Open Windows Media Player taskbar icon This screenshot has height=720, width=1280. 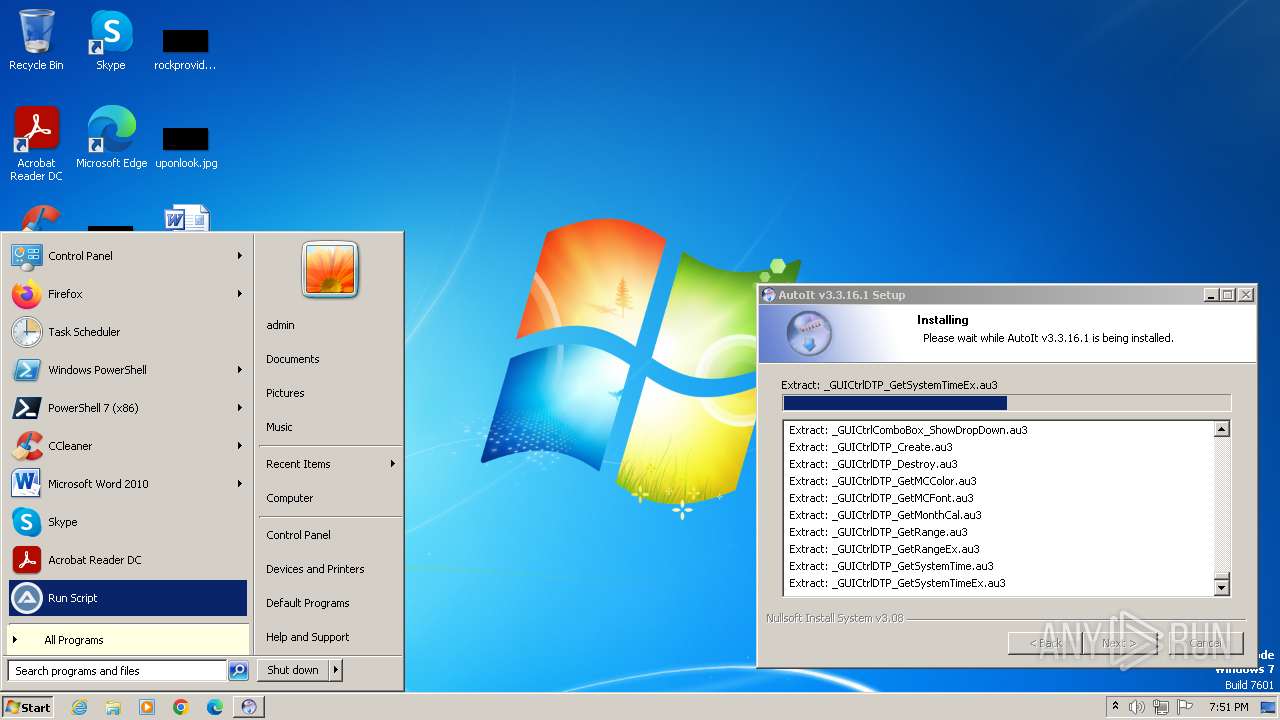pos(147,707)
